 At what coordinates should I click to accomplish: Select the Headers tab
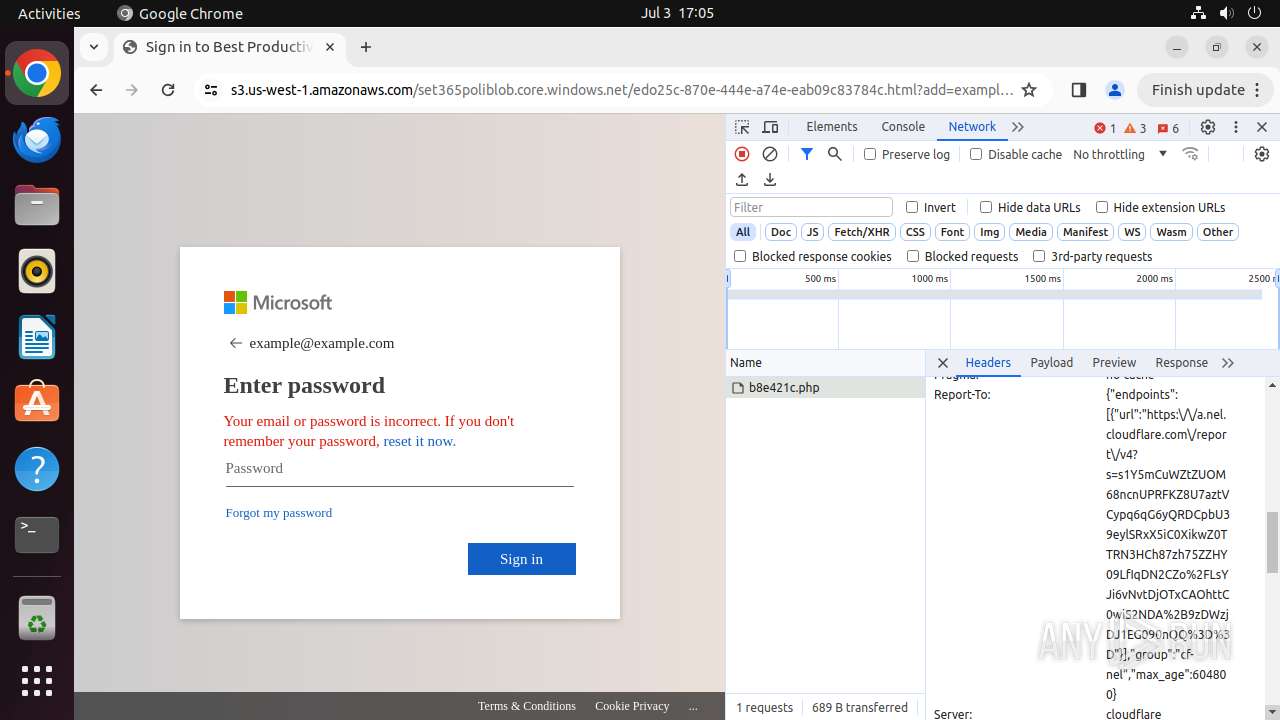(x=988, y=363)
